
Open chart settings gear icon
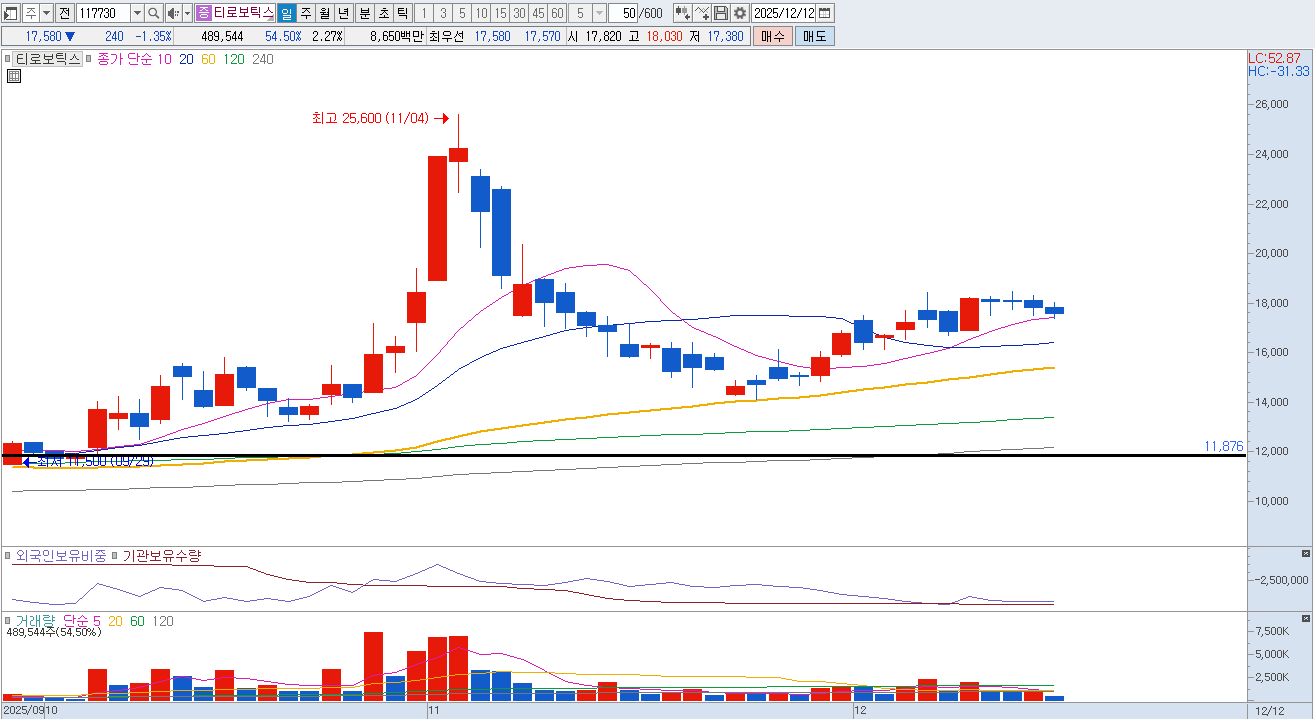(739, 13)
